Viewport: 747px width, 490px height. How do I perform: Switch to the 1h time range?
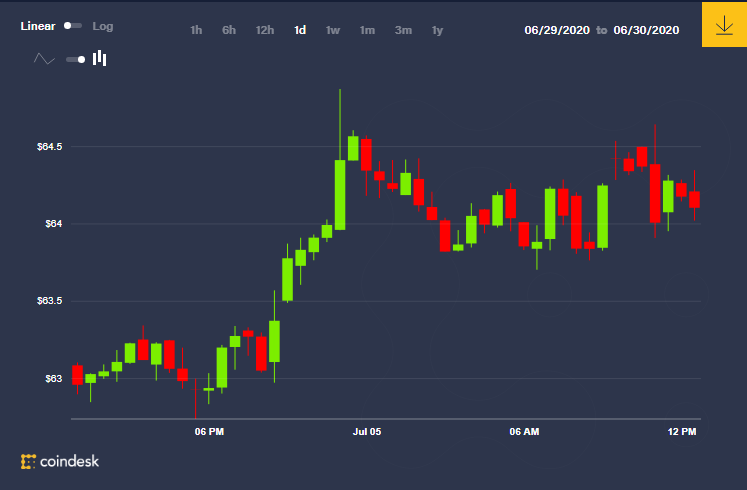196,30
